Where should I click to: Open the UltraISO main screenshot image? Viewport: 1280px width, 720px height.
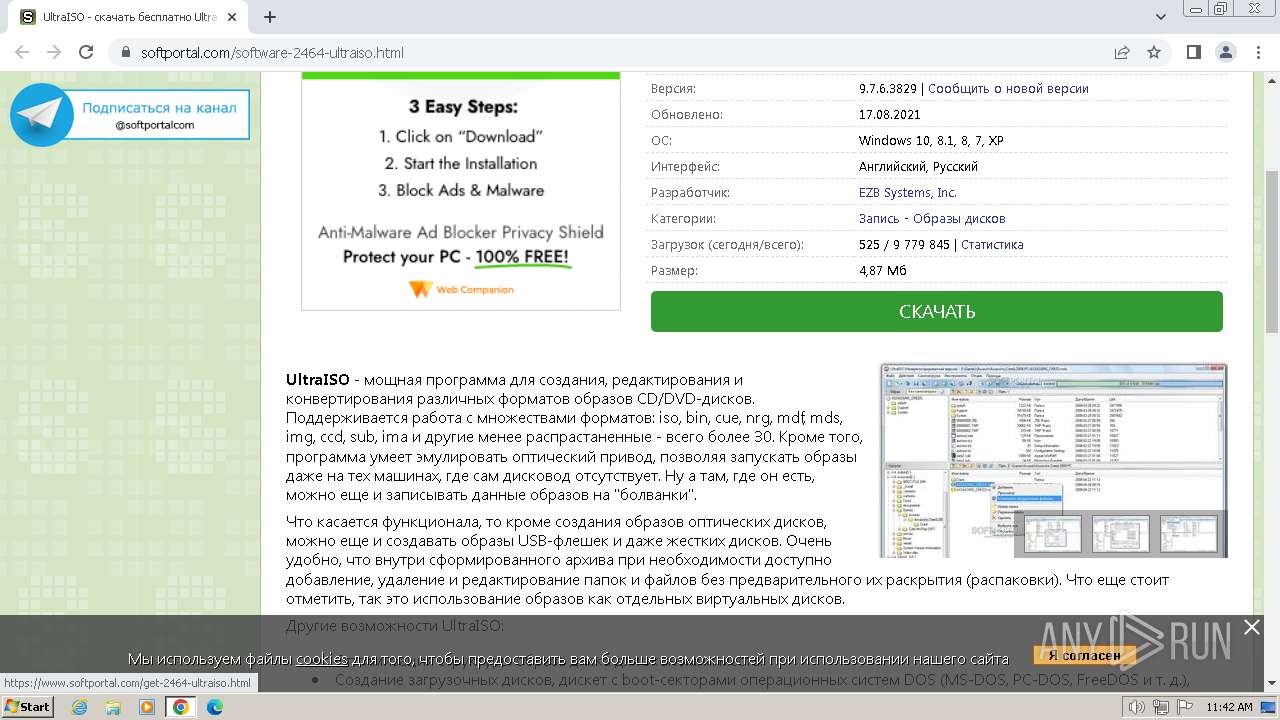click(1053, 460)
